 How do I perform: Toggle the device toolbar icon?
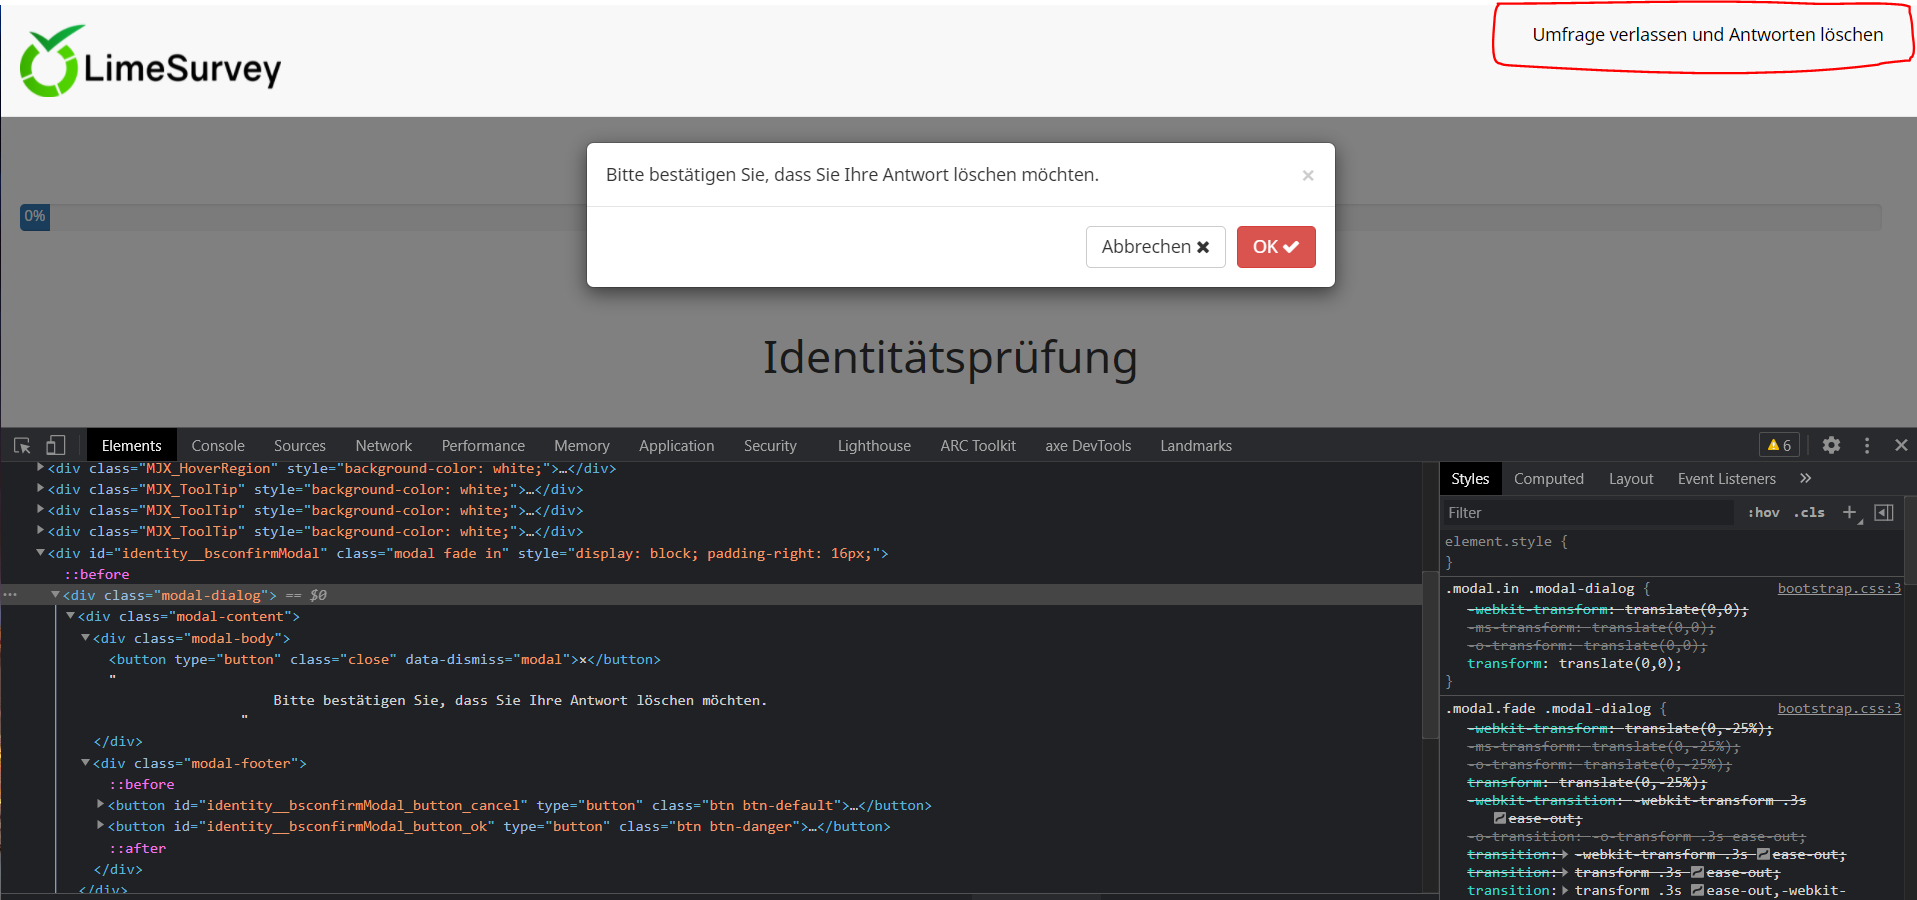[x=56, y=446]
